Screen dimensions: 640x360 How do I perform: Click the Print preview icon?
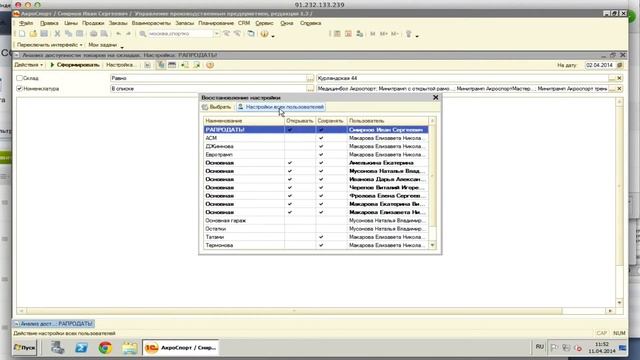tap(104, 34)
